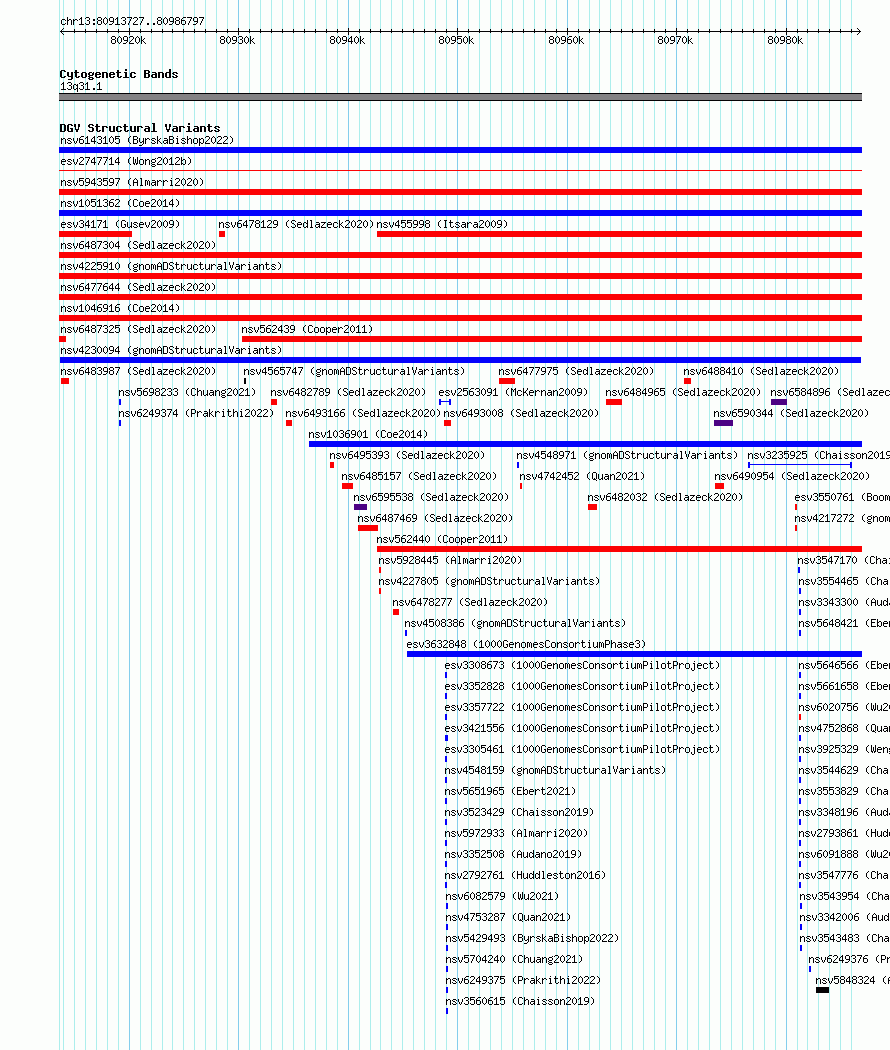The height and width of the screenshot is (1050, 890).
Task: Open the nsv4548971 gnomAD variant label
Action: click(627, 455)
